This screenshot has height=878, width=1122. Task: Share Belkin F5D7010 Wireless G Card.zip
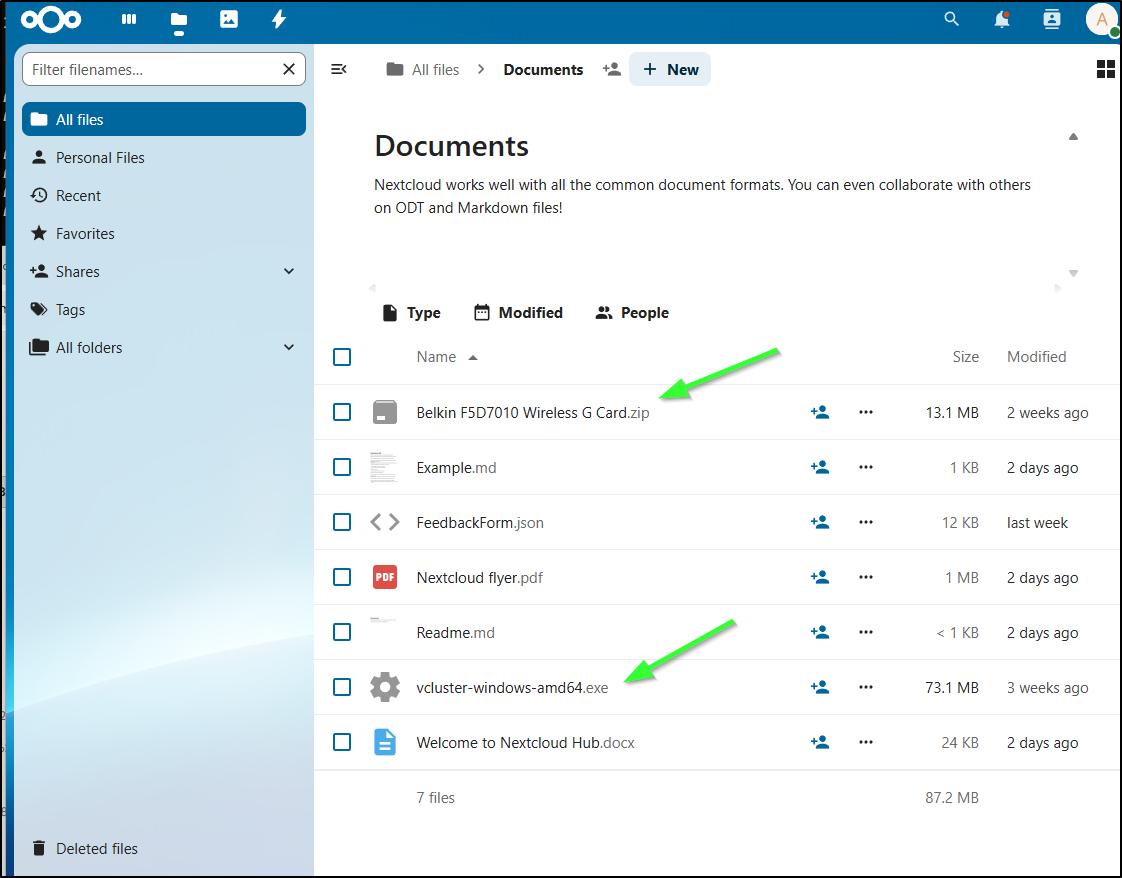820,412
